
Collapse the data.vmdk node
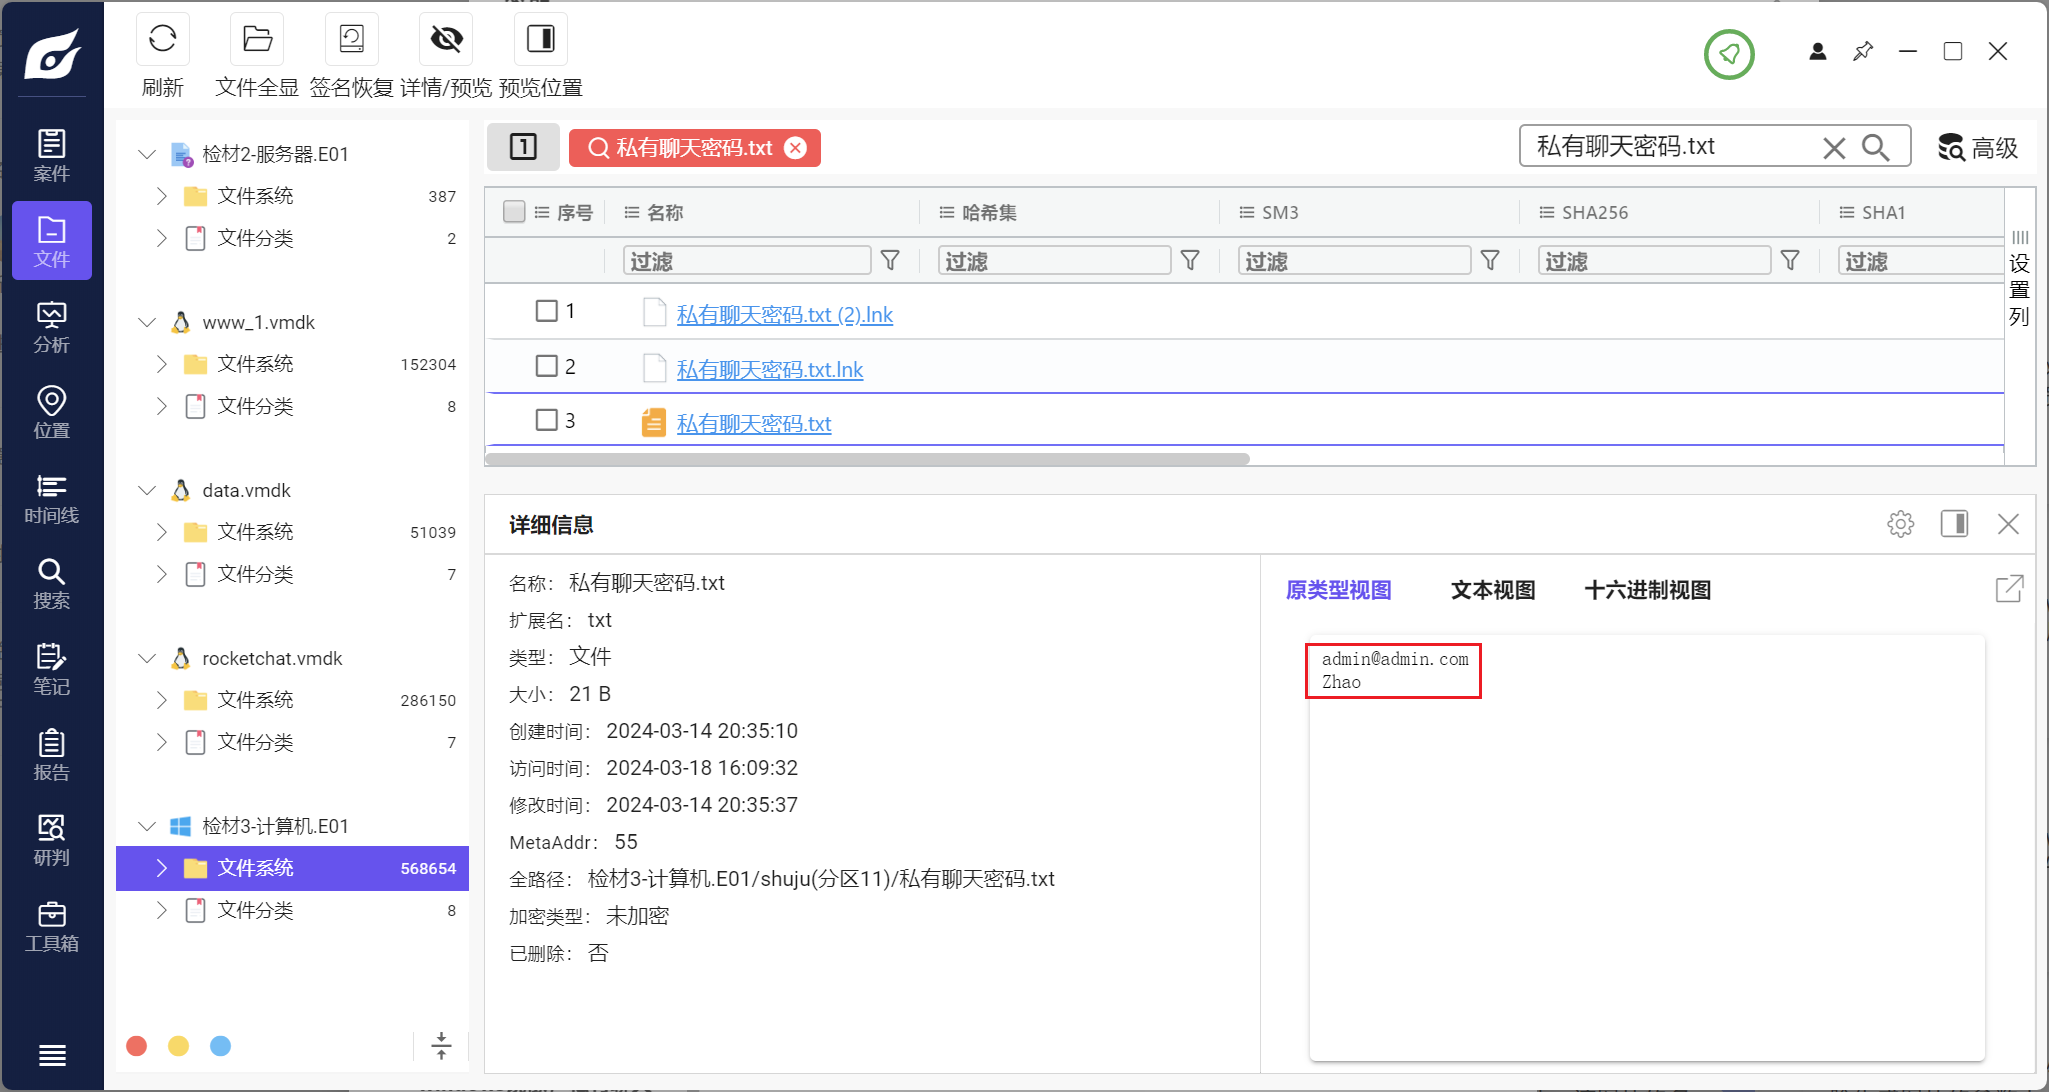tap(147, 490)
